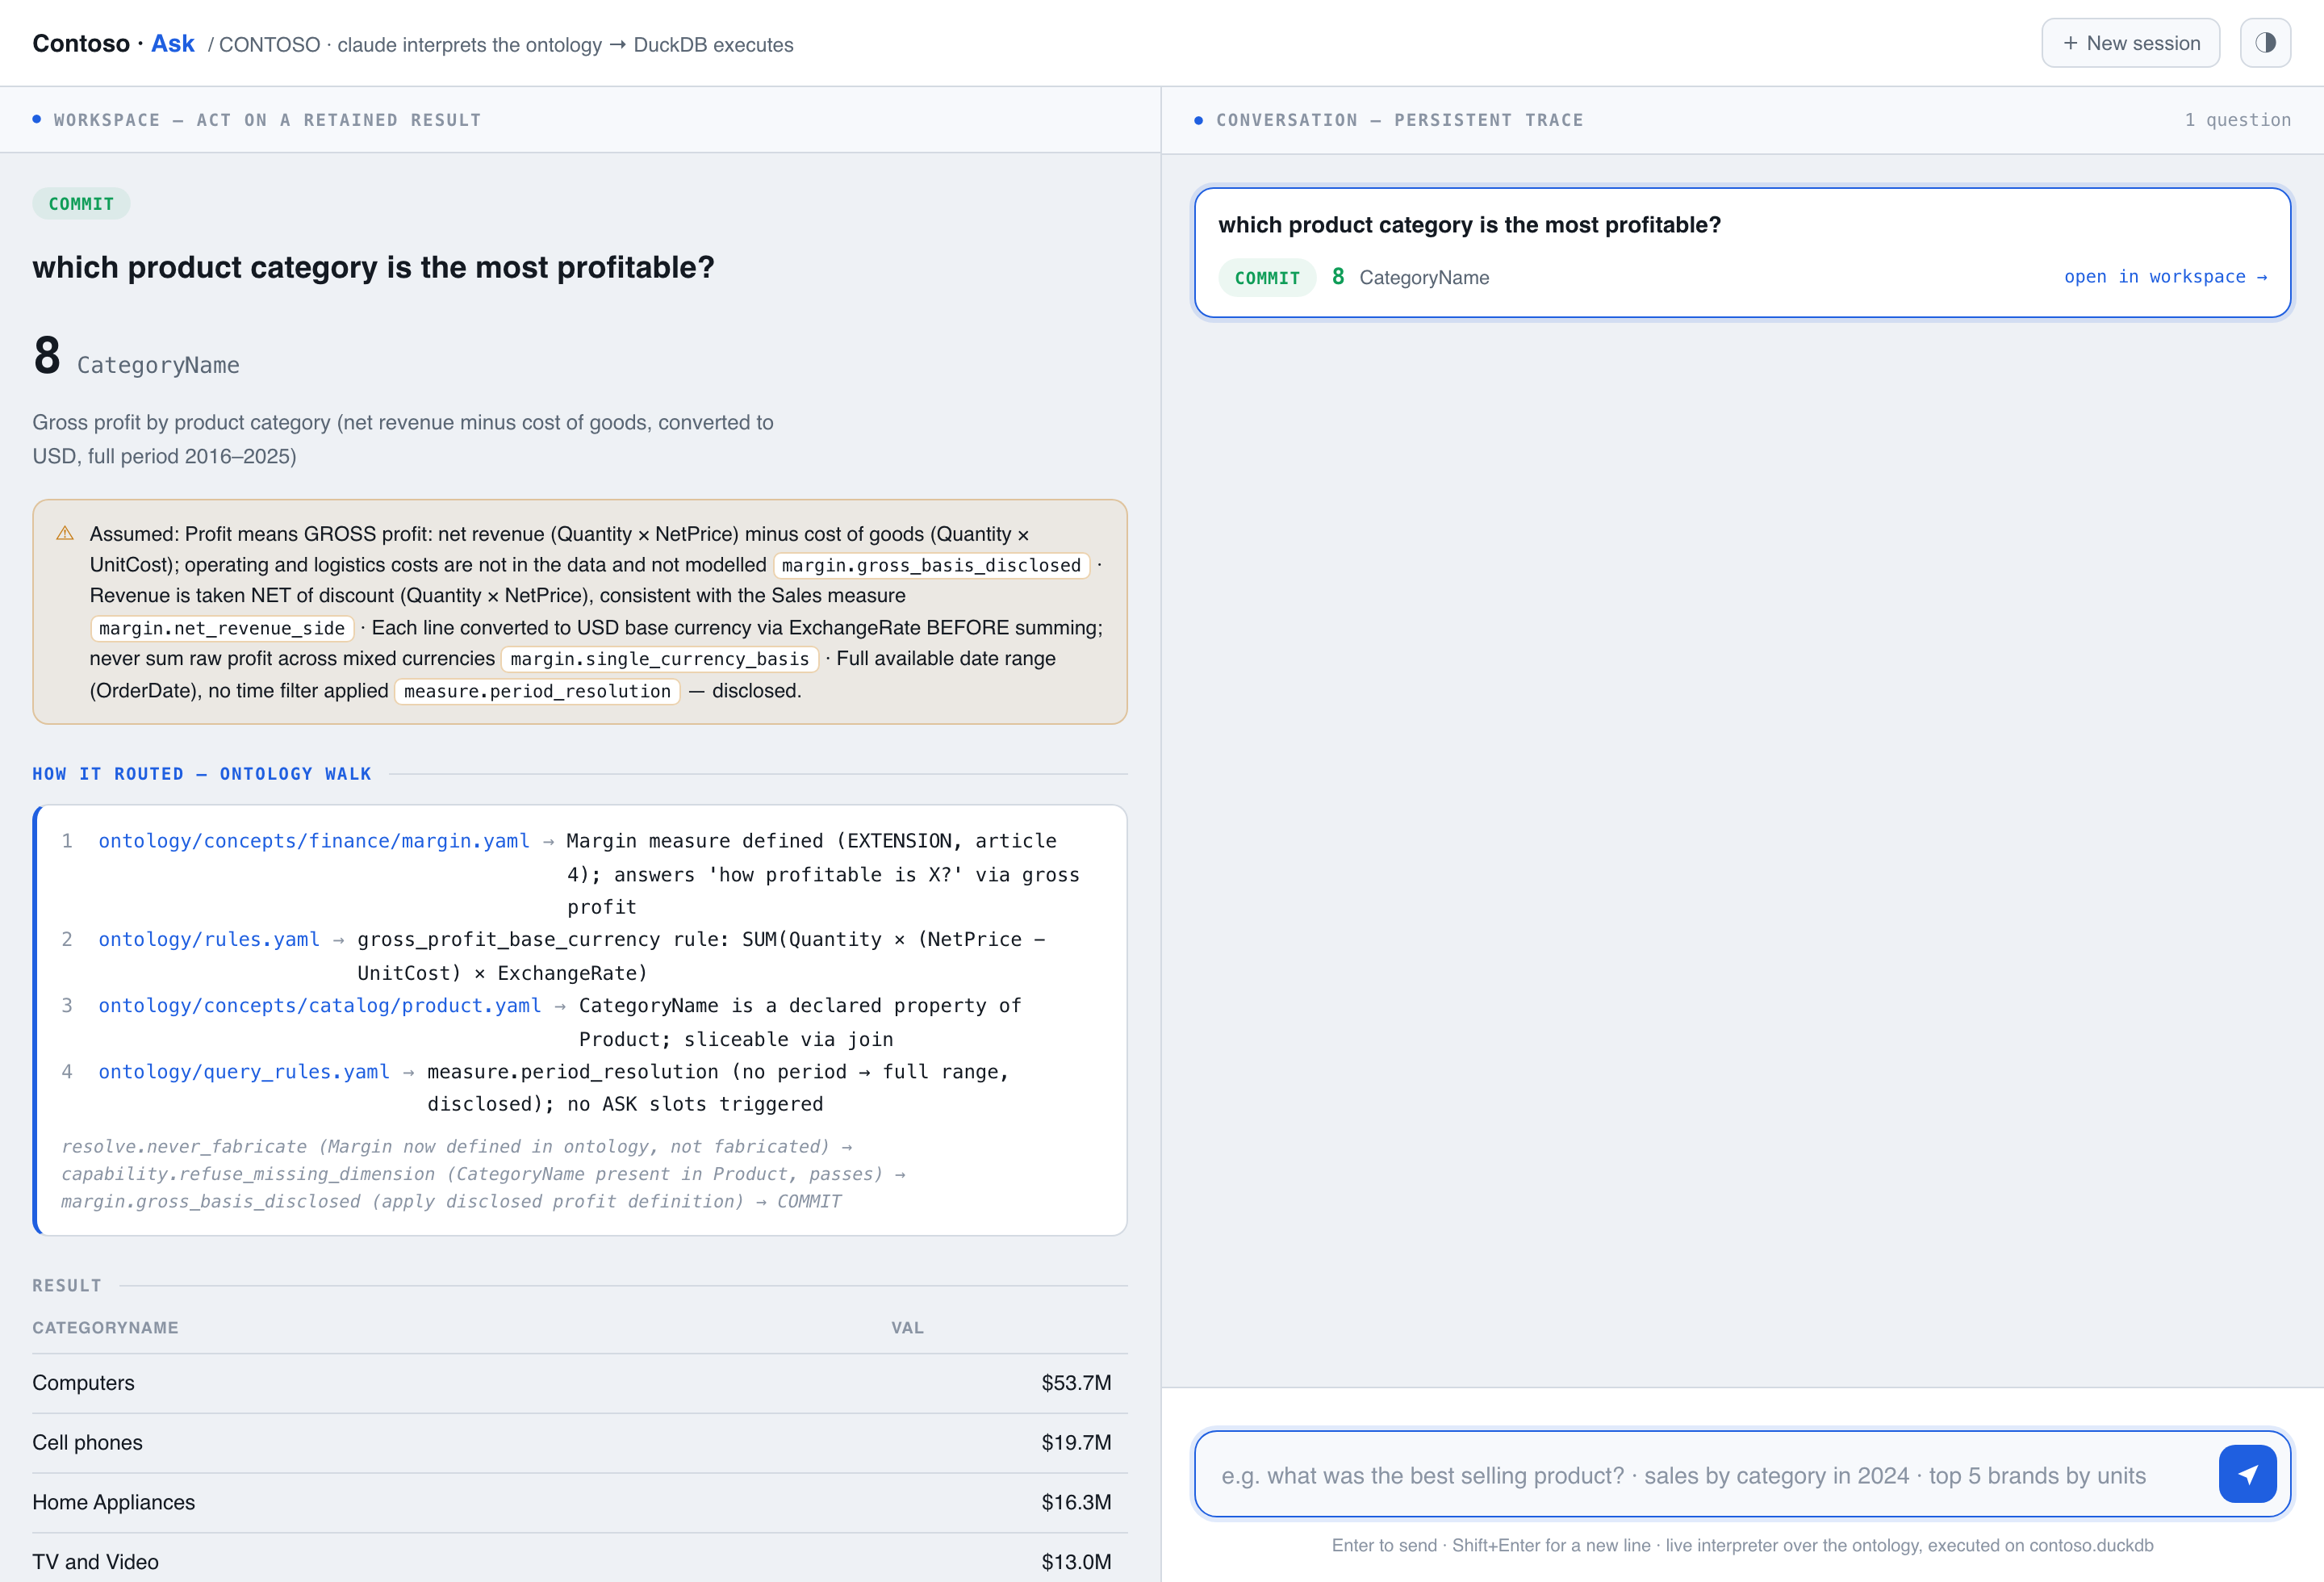Send the question with the paper plane icon

[2247, 1474]
